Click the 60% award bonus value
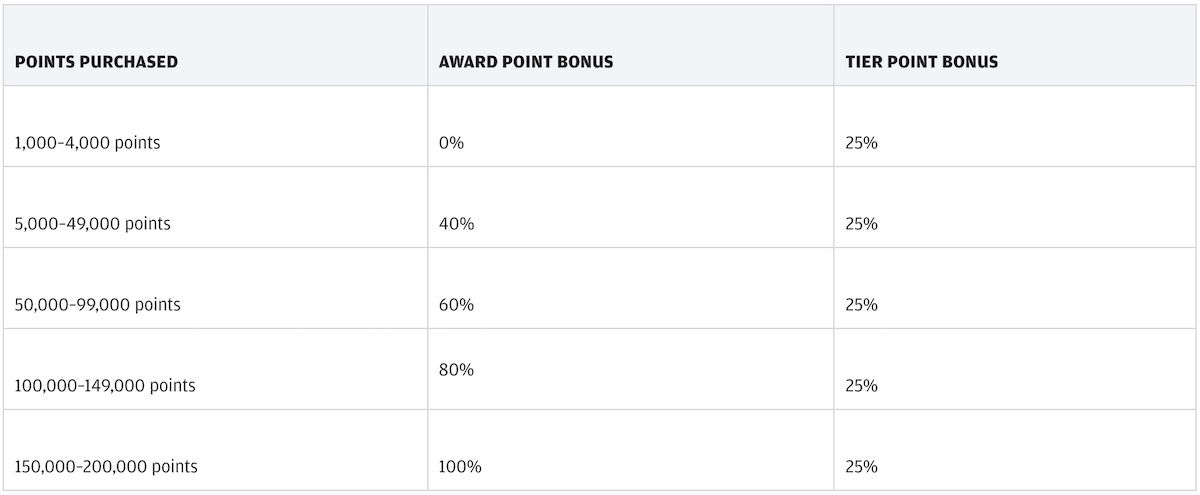The image size is (1200, 495). 456,305
